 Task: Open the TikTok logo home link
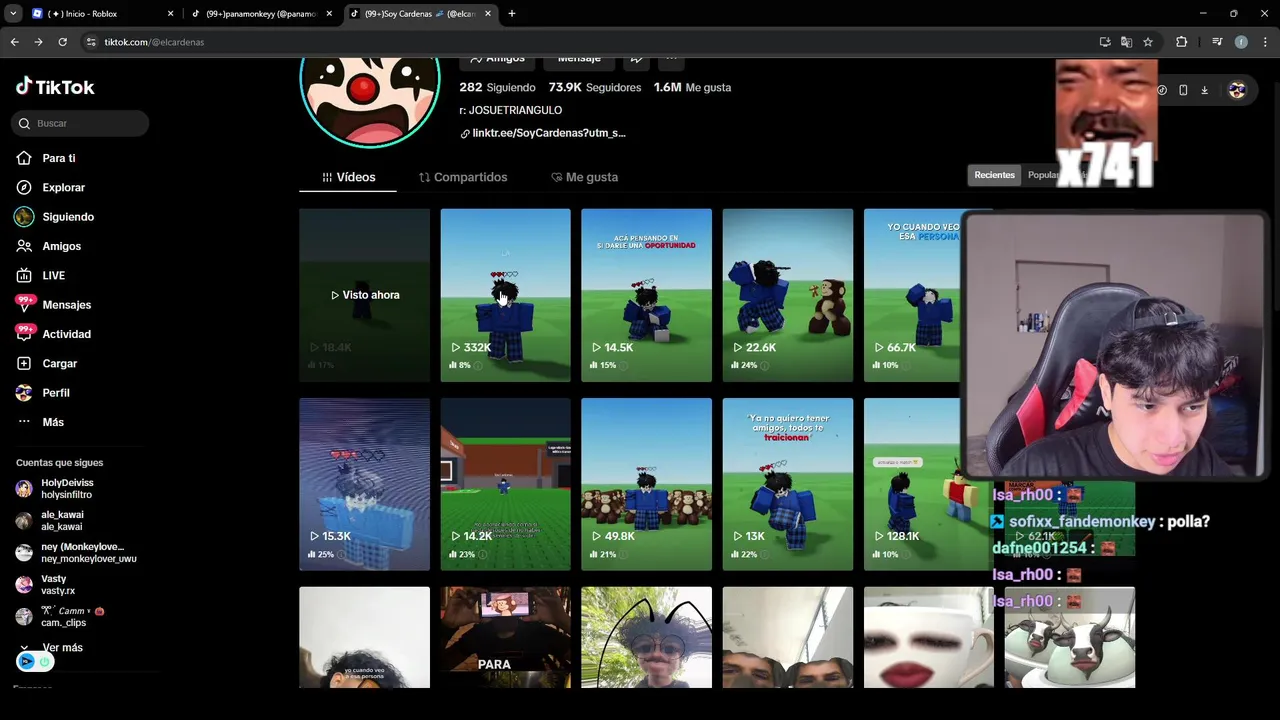click(x=55, y=87)
